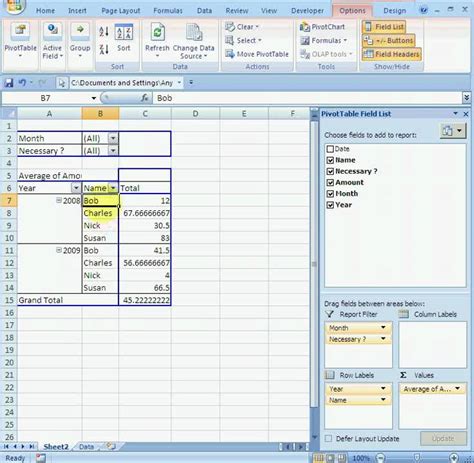Collapse the 2008 year group

pyautogui.click(x=59, y=200)
